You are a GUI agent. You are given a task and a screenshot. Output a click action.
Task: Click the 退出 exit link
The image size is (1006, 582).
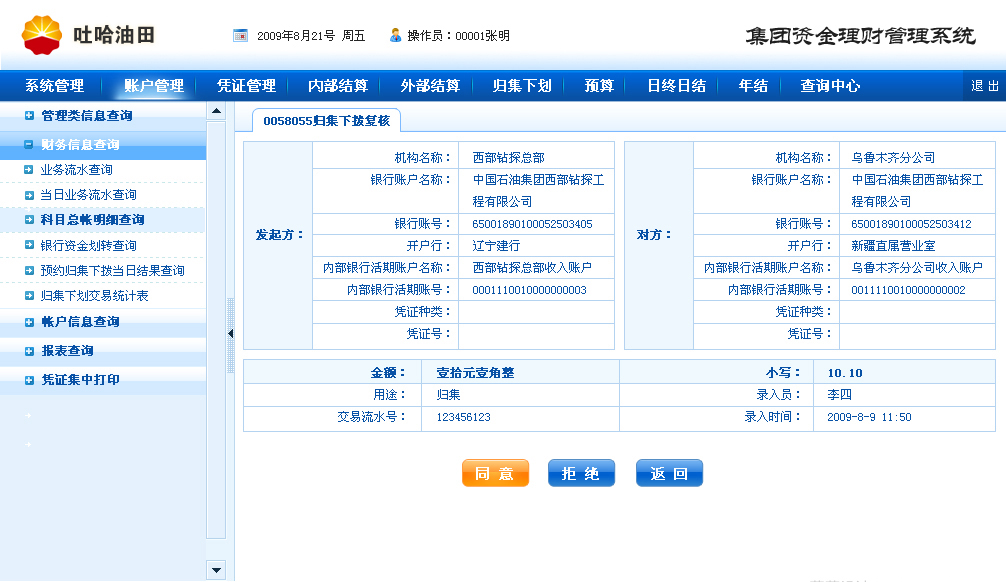[x=986, y=85]
